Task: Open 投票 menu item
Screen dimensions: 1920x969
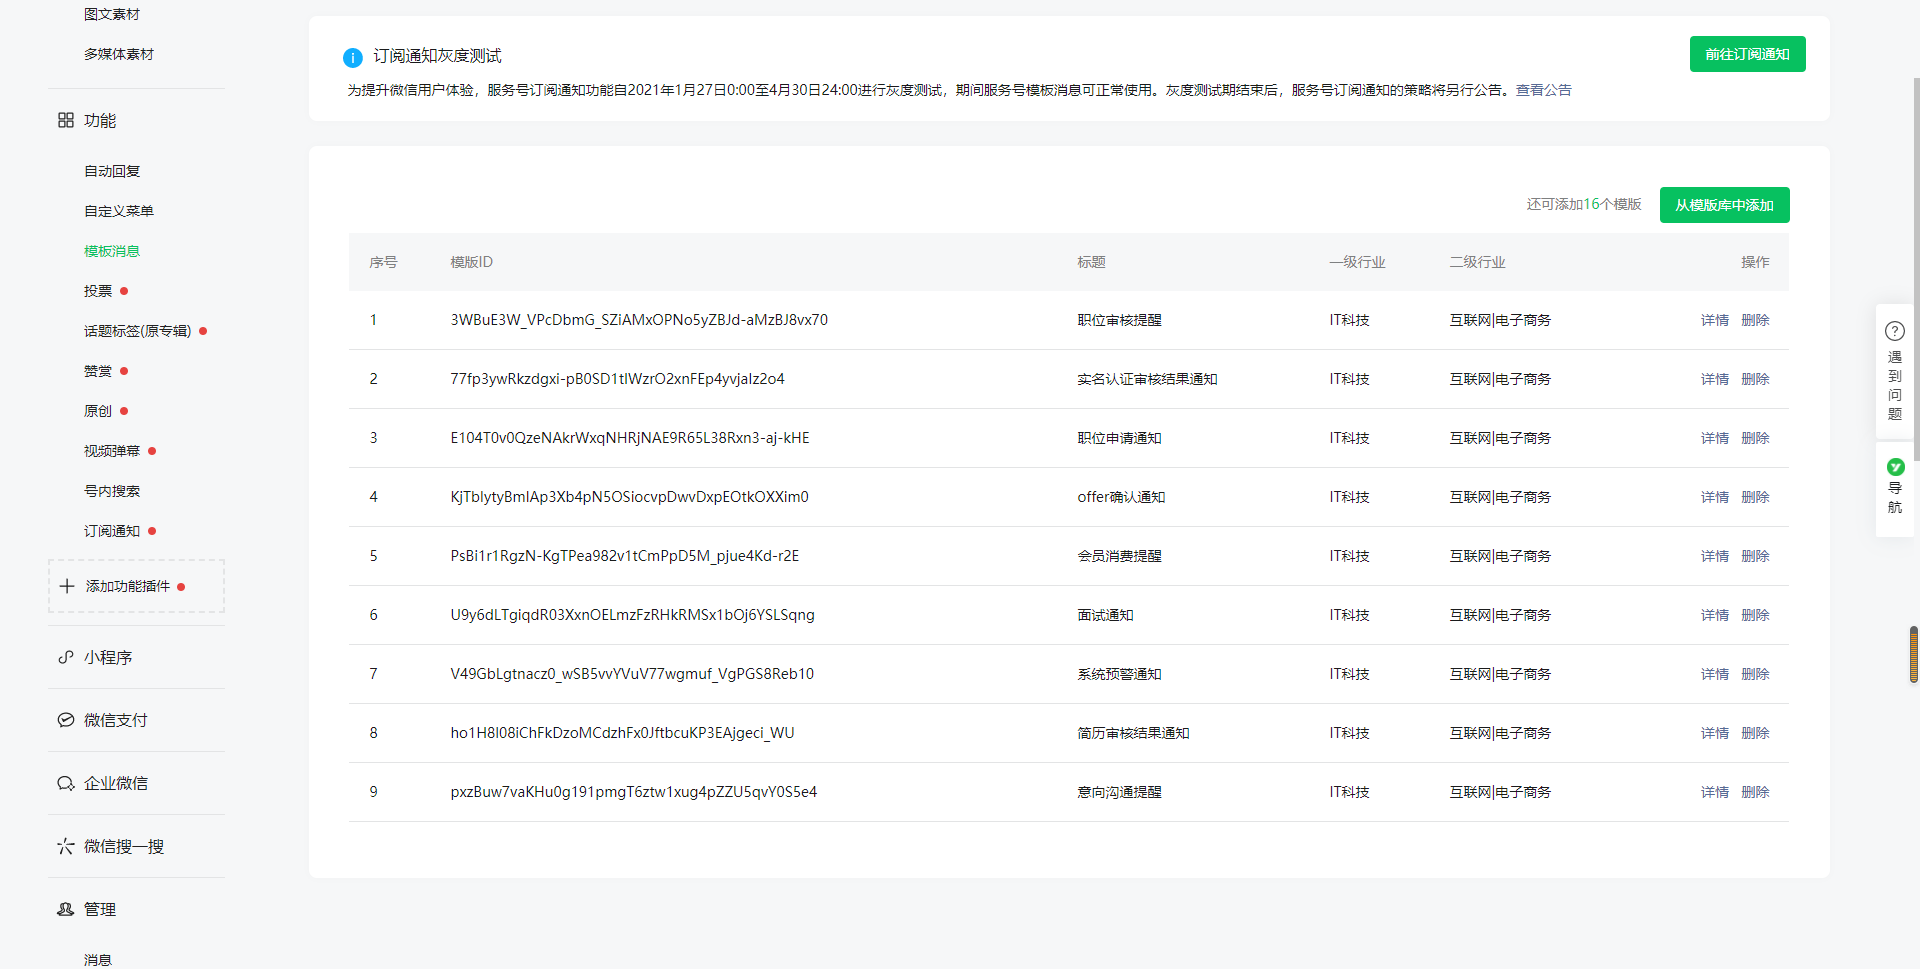Action: click(x=98, y=291)
